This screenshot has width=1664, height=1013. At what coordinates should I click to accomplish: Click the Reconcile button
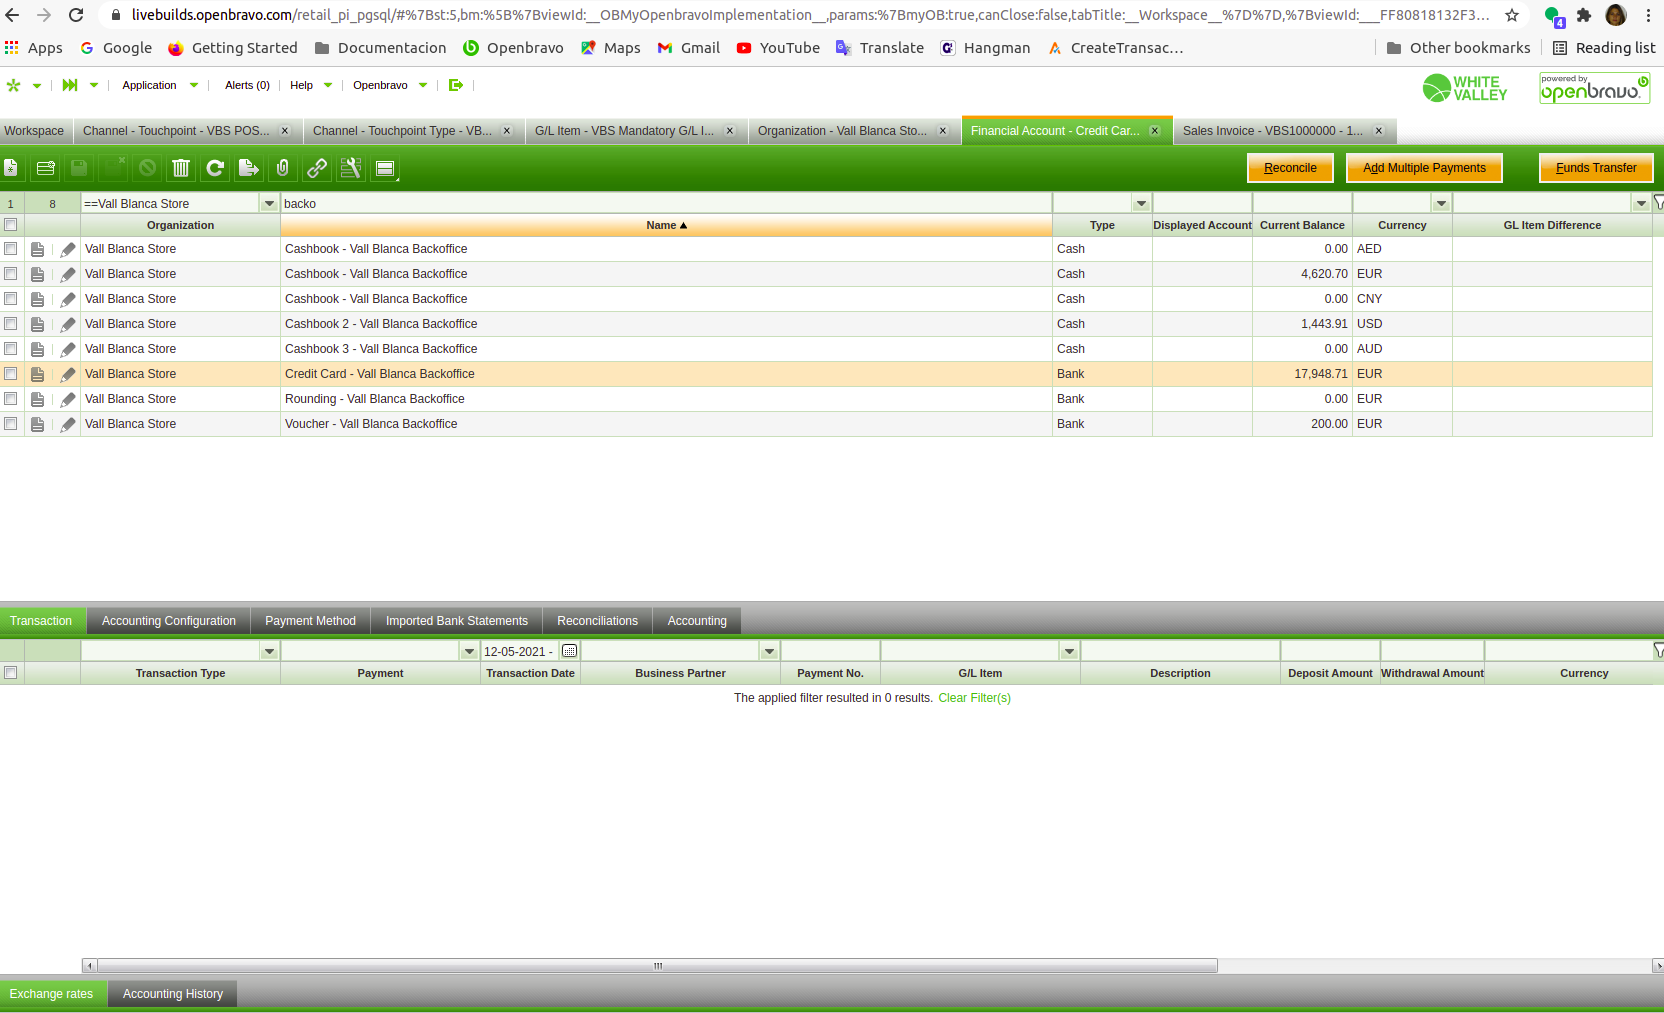click(x=1290, y=168)
